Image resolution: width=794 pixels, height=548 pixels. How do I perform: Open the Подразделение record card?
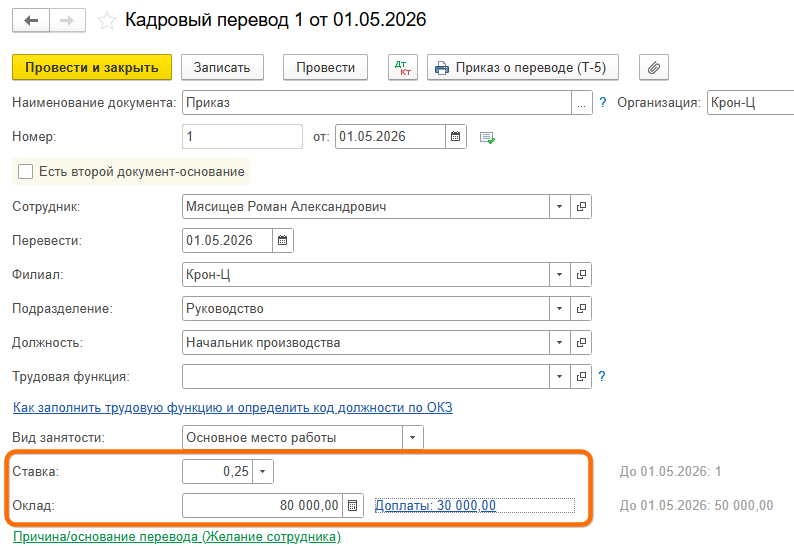pyautogui.click(x=581, y=308)
